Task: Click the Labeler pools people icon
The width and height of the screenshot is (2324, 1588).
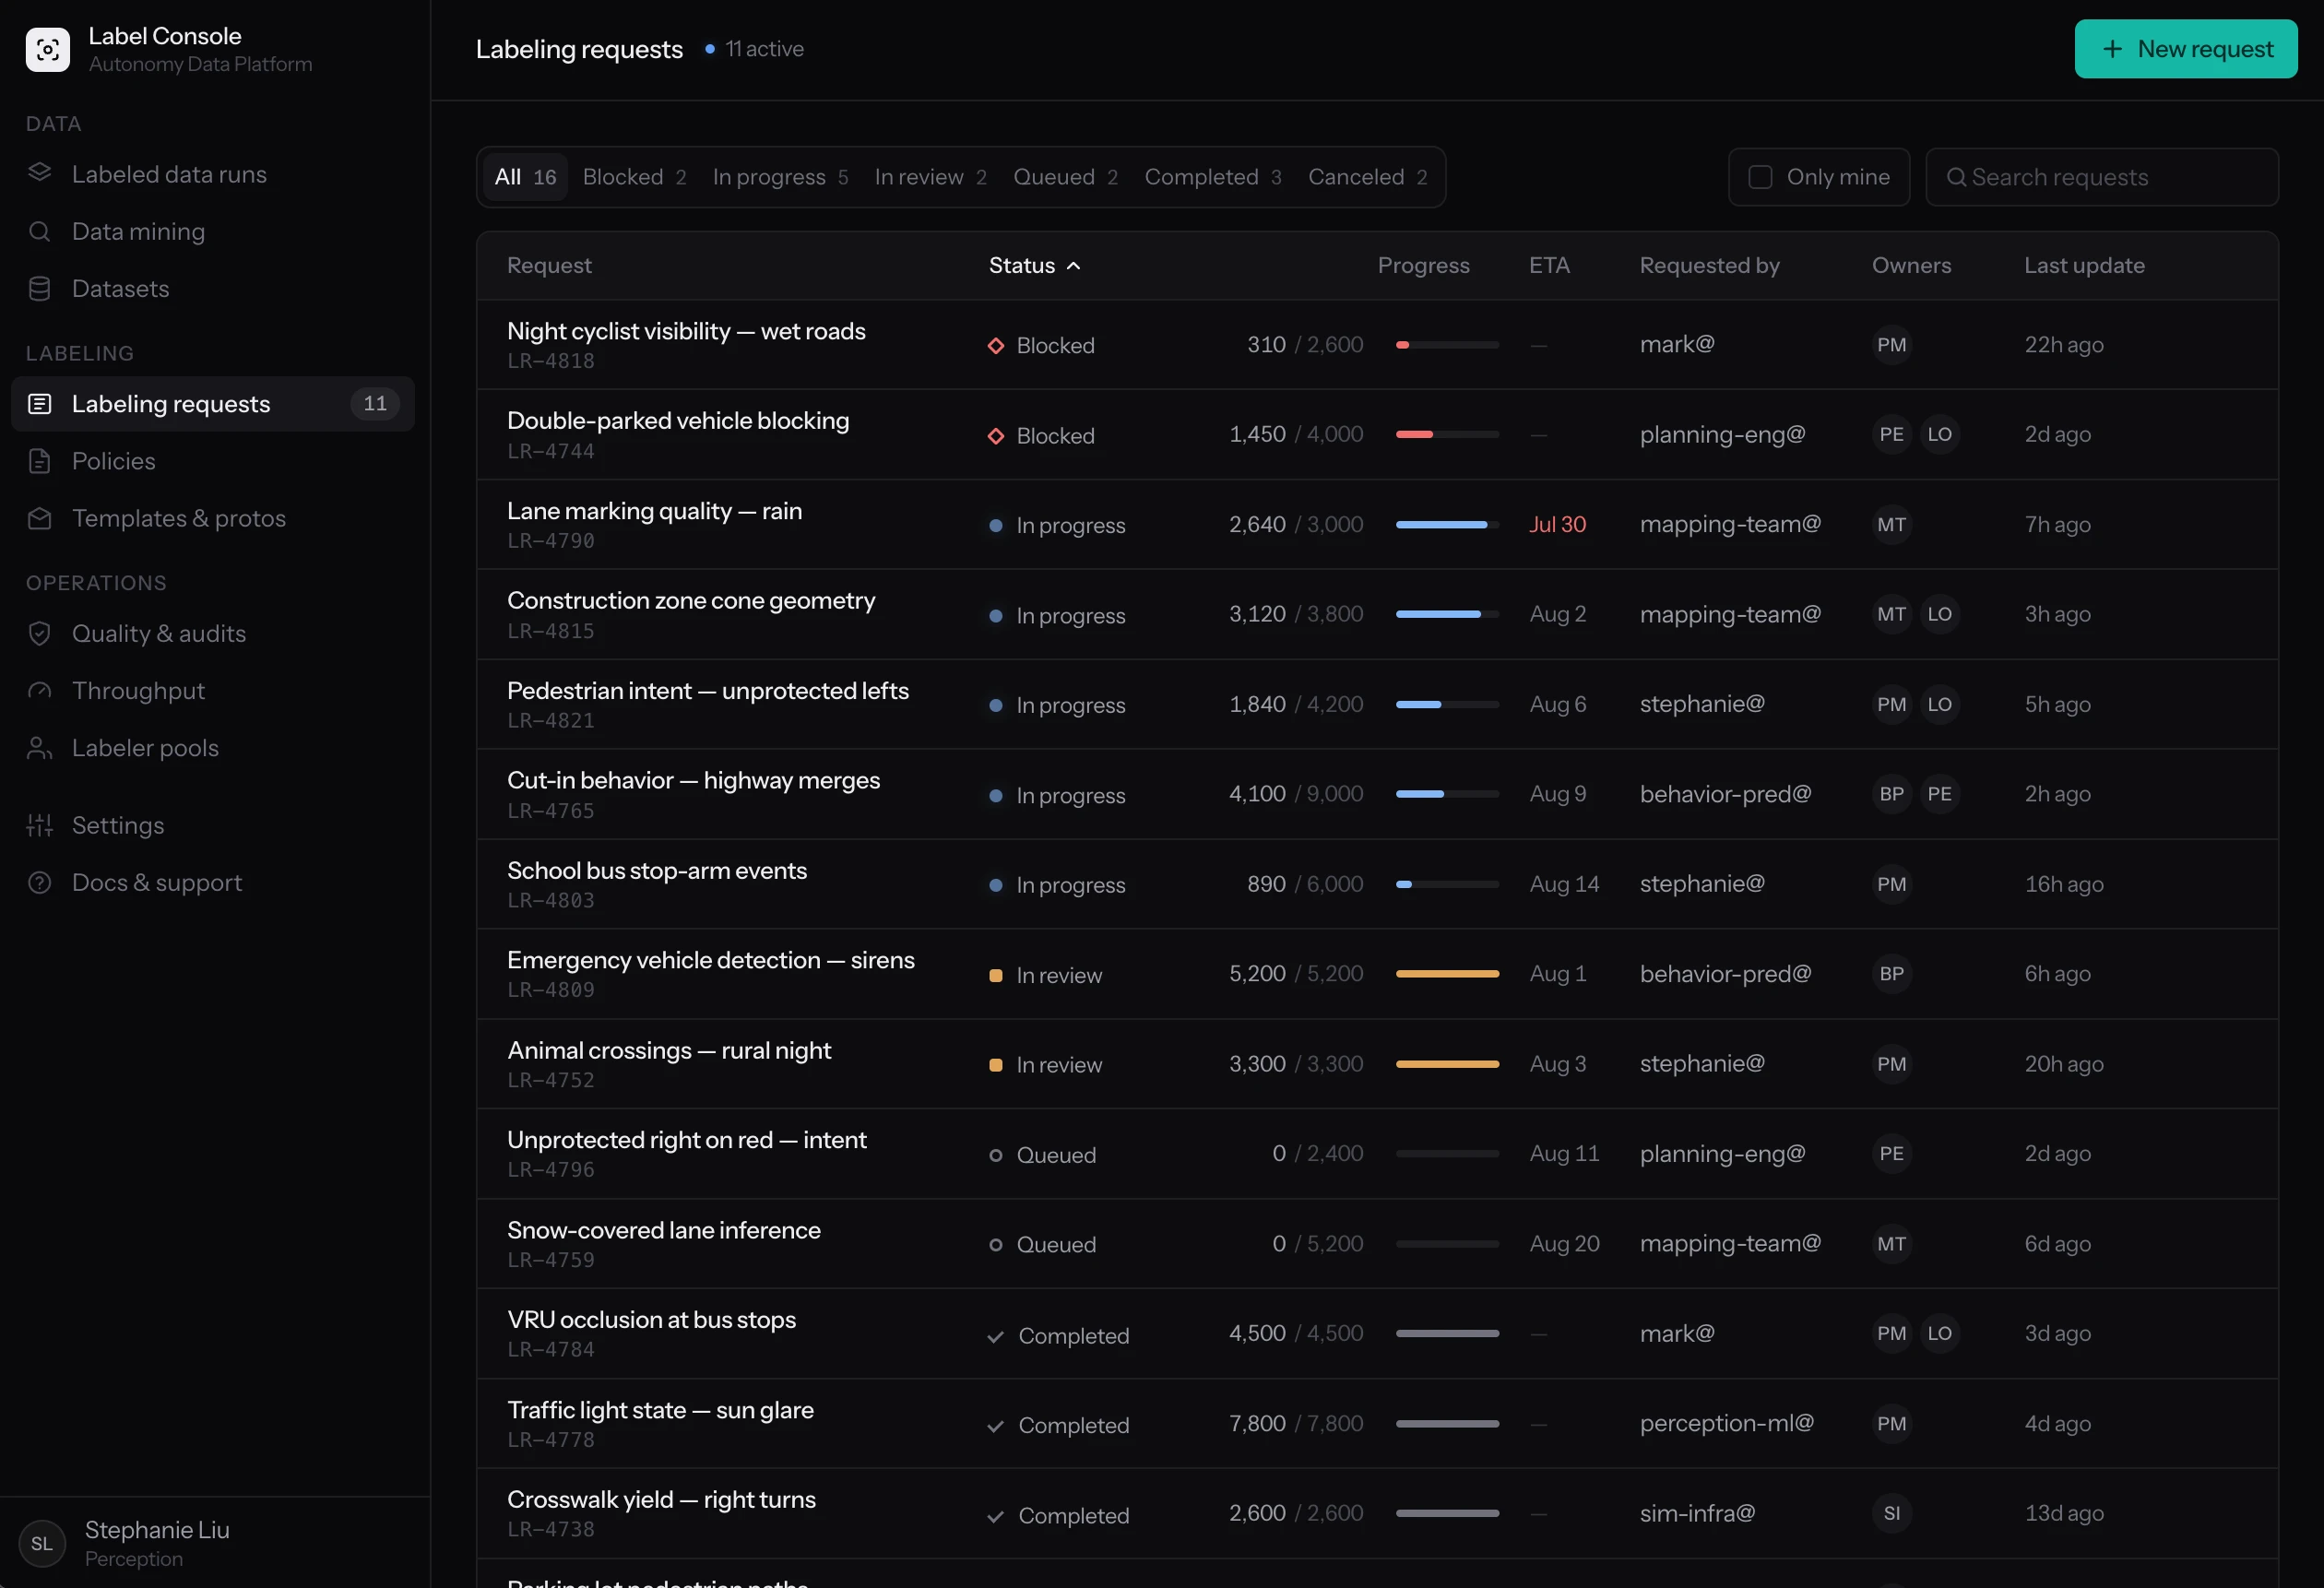Action: (39, 748)
